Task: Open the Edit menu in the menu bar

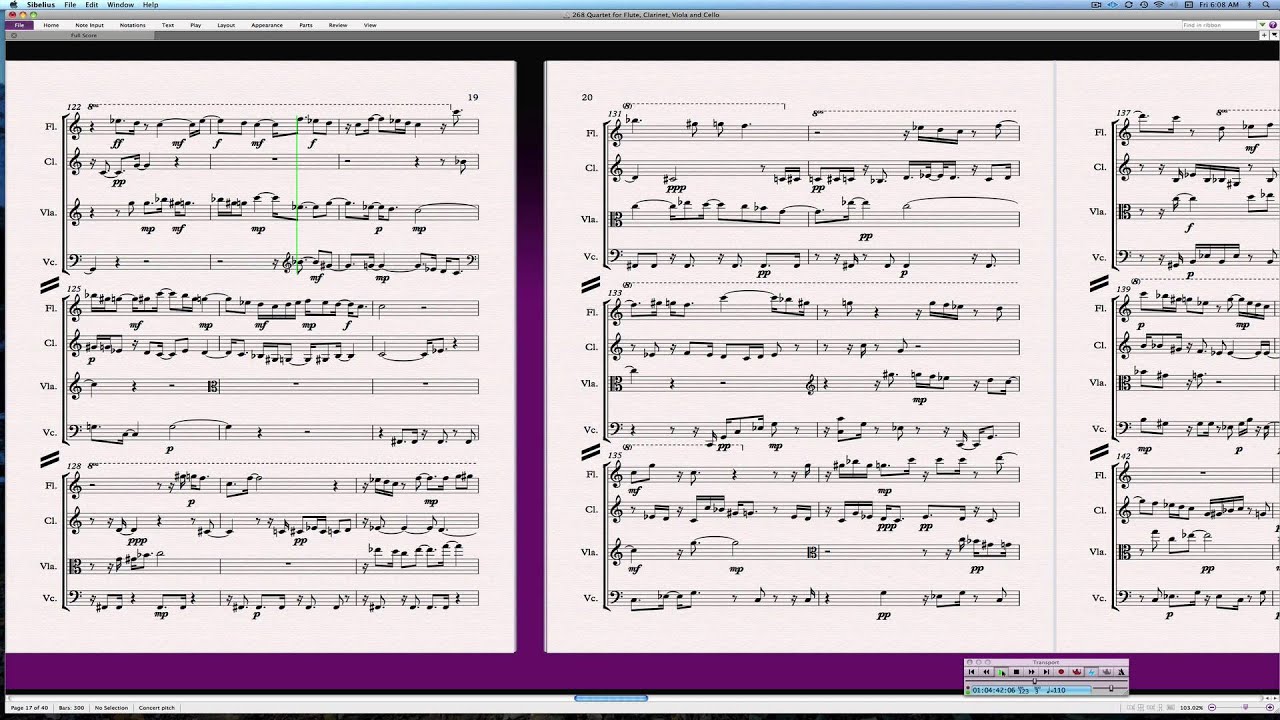Action: 91,5
